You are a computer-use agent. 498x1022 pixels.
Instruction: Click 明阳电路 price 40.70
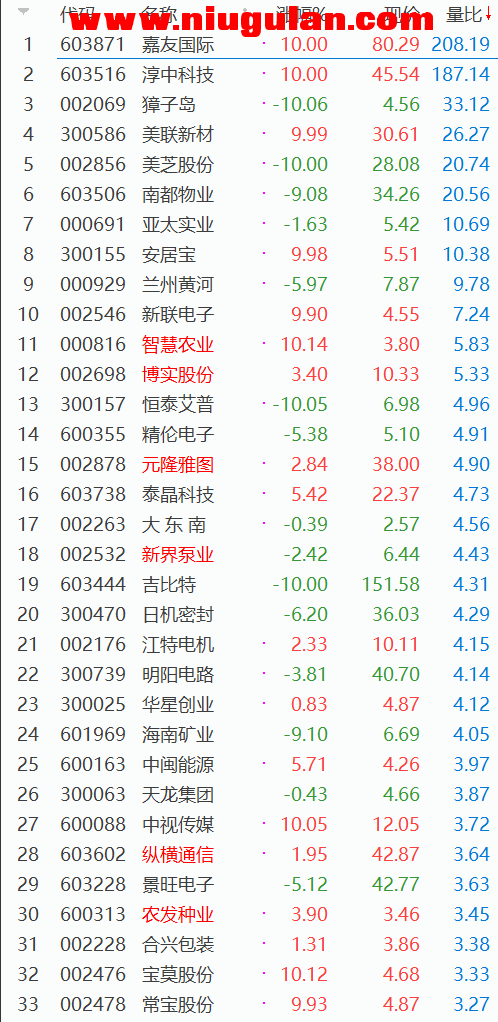[x=396, y=675]
